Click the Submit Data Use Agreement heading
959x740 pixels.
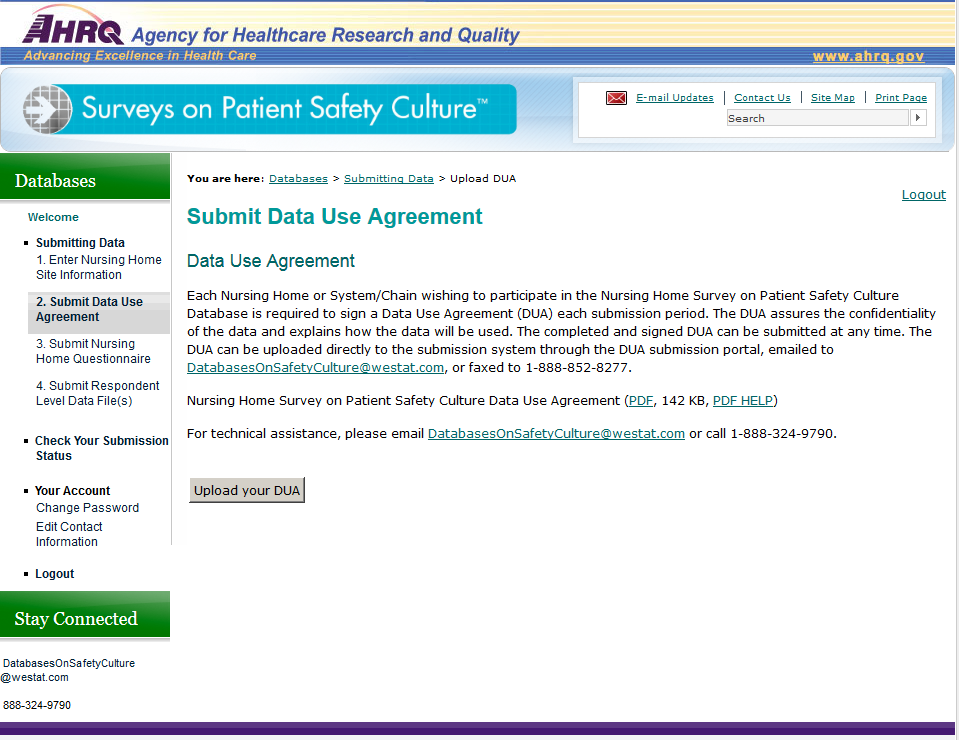(x=335, y=216)
